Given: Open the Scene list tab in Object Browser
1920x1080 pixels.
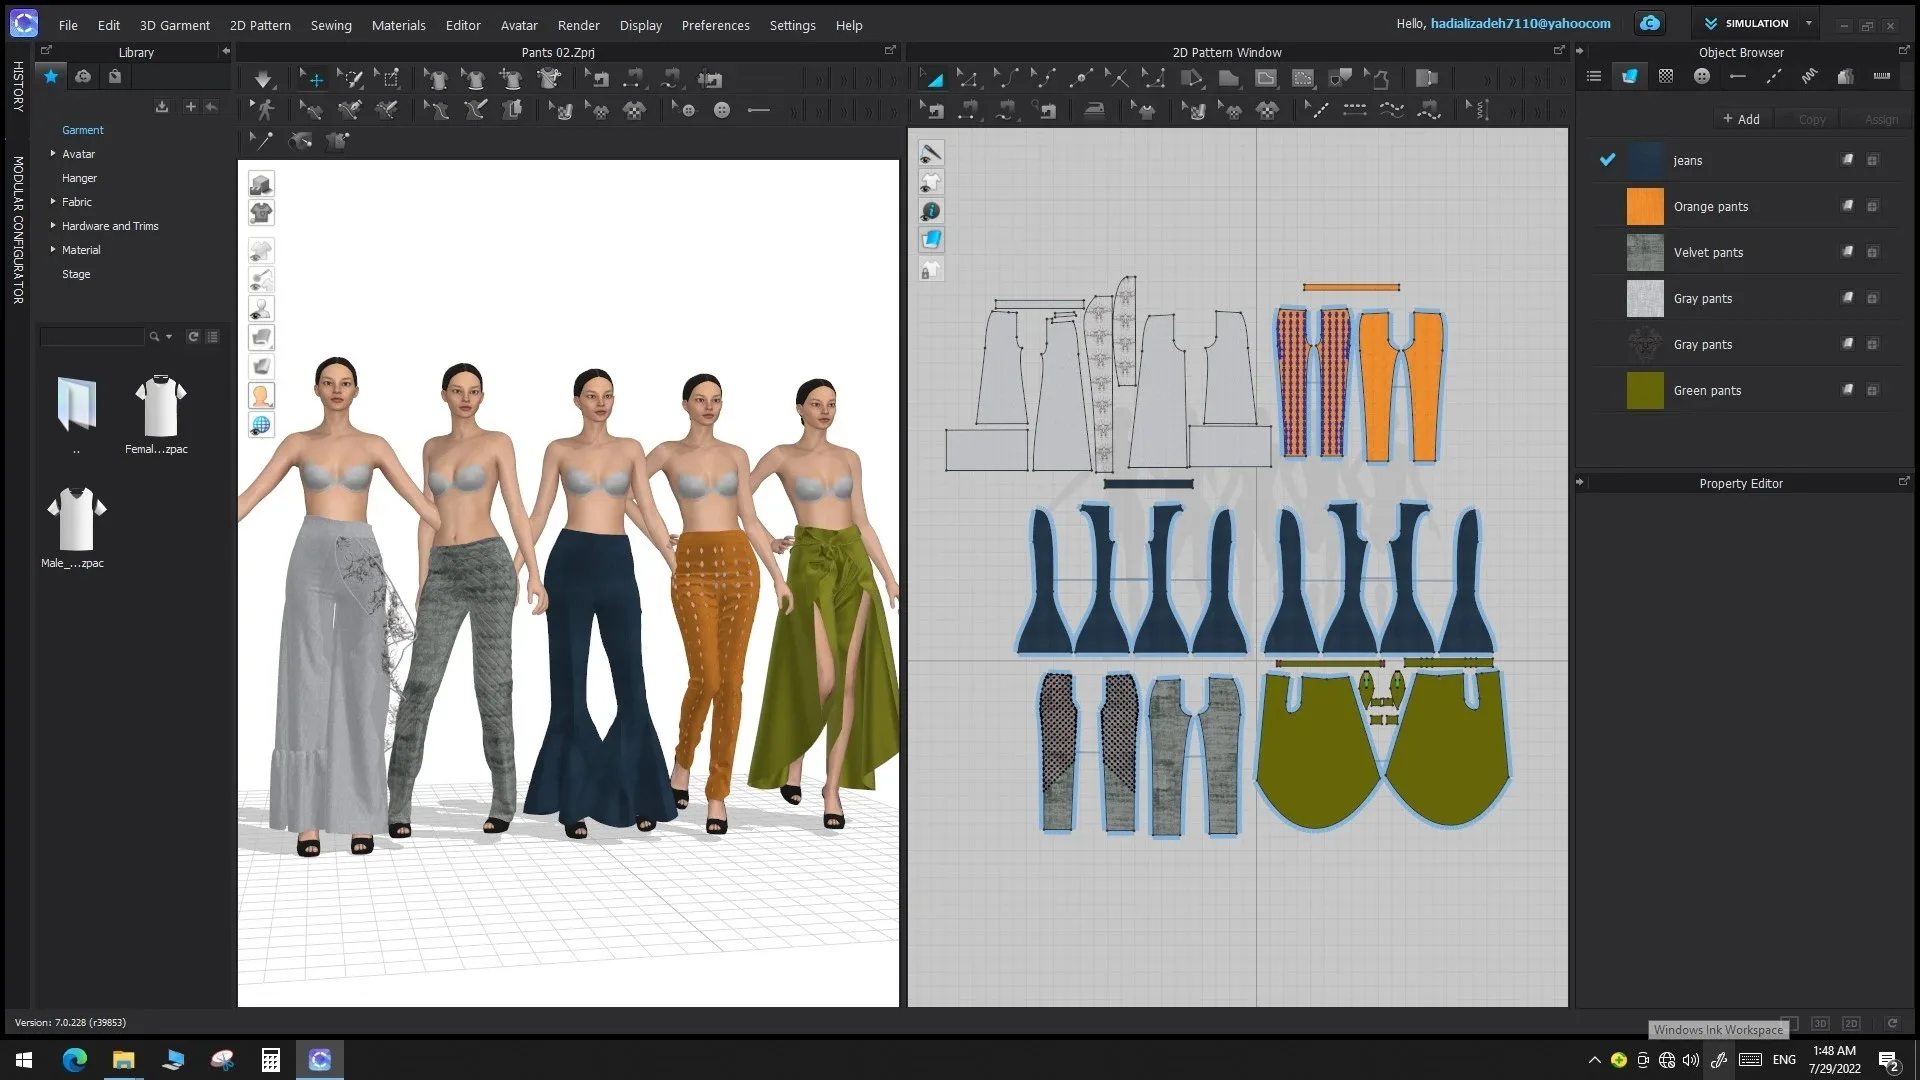Looking at the screenshot, I should (1594, 76).
